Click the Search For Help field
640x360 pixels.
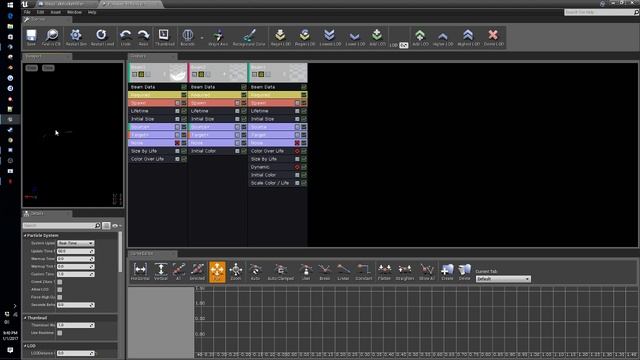point(601,12)
